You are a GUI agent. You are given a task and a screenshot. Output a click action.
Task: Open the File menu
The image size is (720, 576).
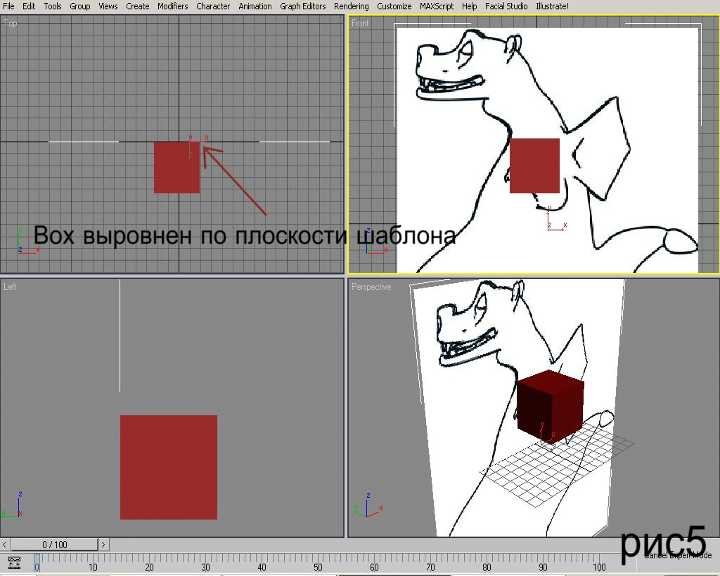point(8,6)
